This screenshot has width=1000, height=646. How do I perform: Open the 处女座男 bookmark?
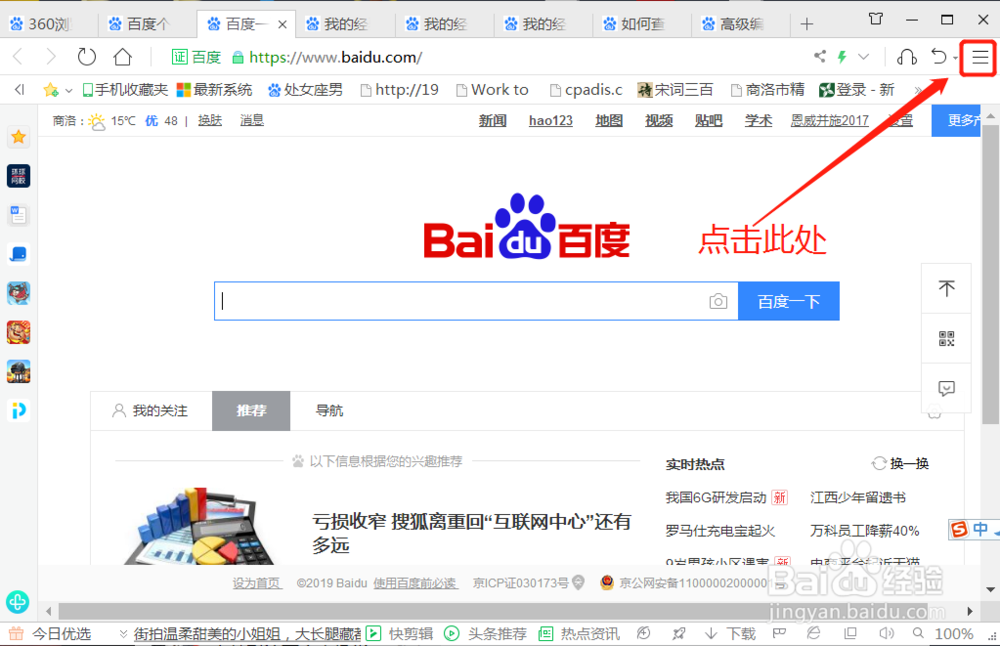pyautogui.click(x=305, y=90)
